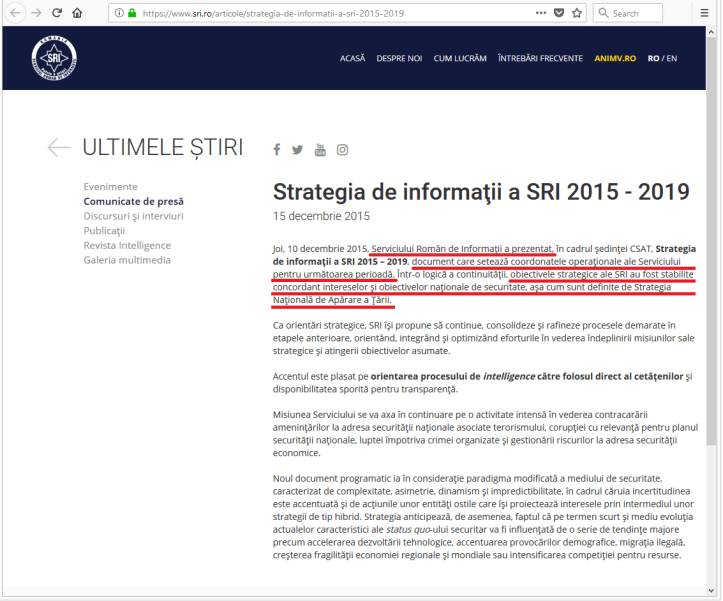This screenshot has height=601, width=723.
Task: Open Galeria multimedia sidebar link
Action: point(127,260)
